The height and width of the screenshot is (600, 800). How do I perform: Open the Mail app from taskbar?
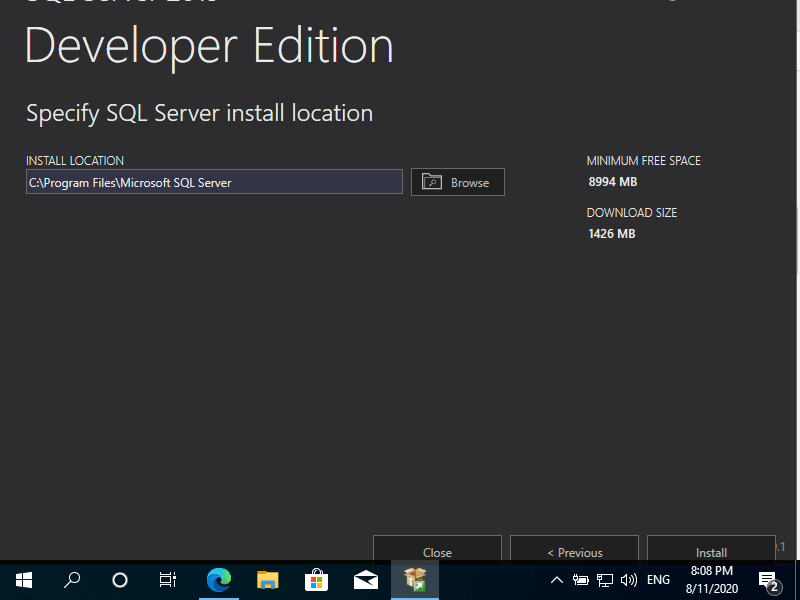click(366, 580)
